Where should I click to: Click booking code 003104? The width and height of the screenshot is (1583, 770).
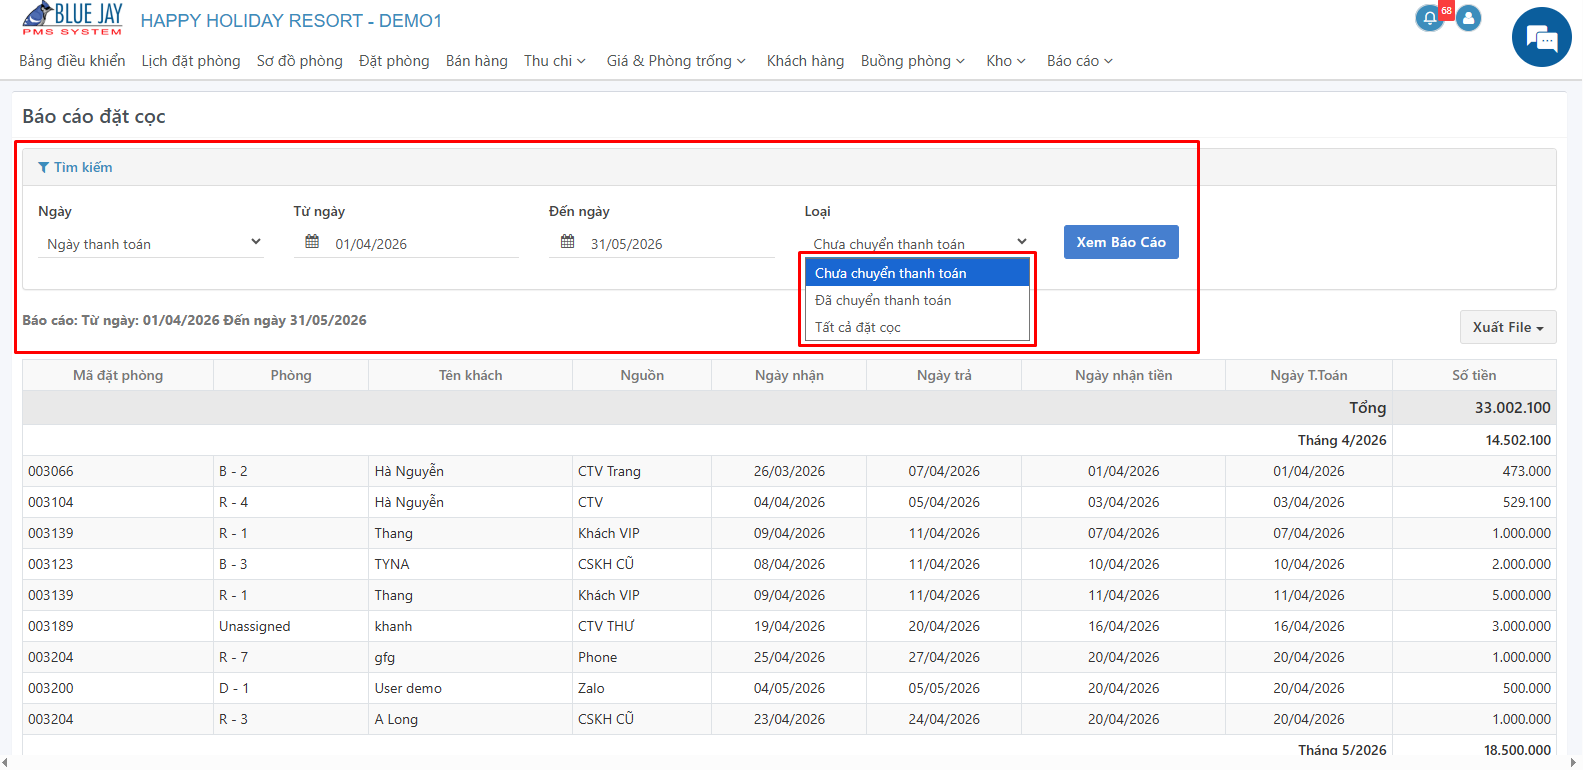coord(51,502)
